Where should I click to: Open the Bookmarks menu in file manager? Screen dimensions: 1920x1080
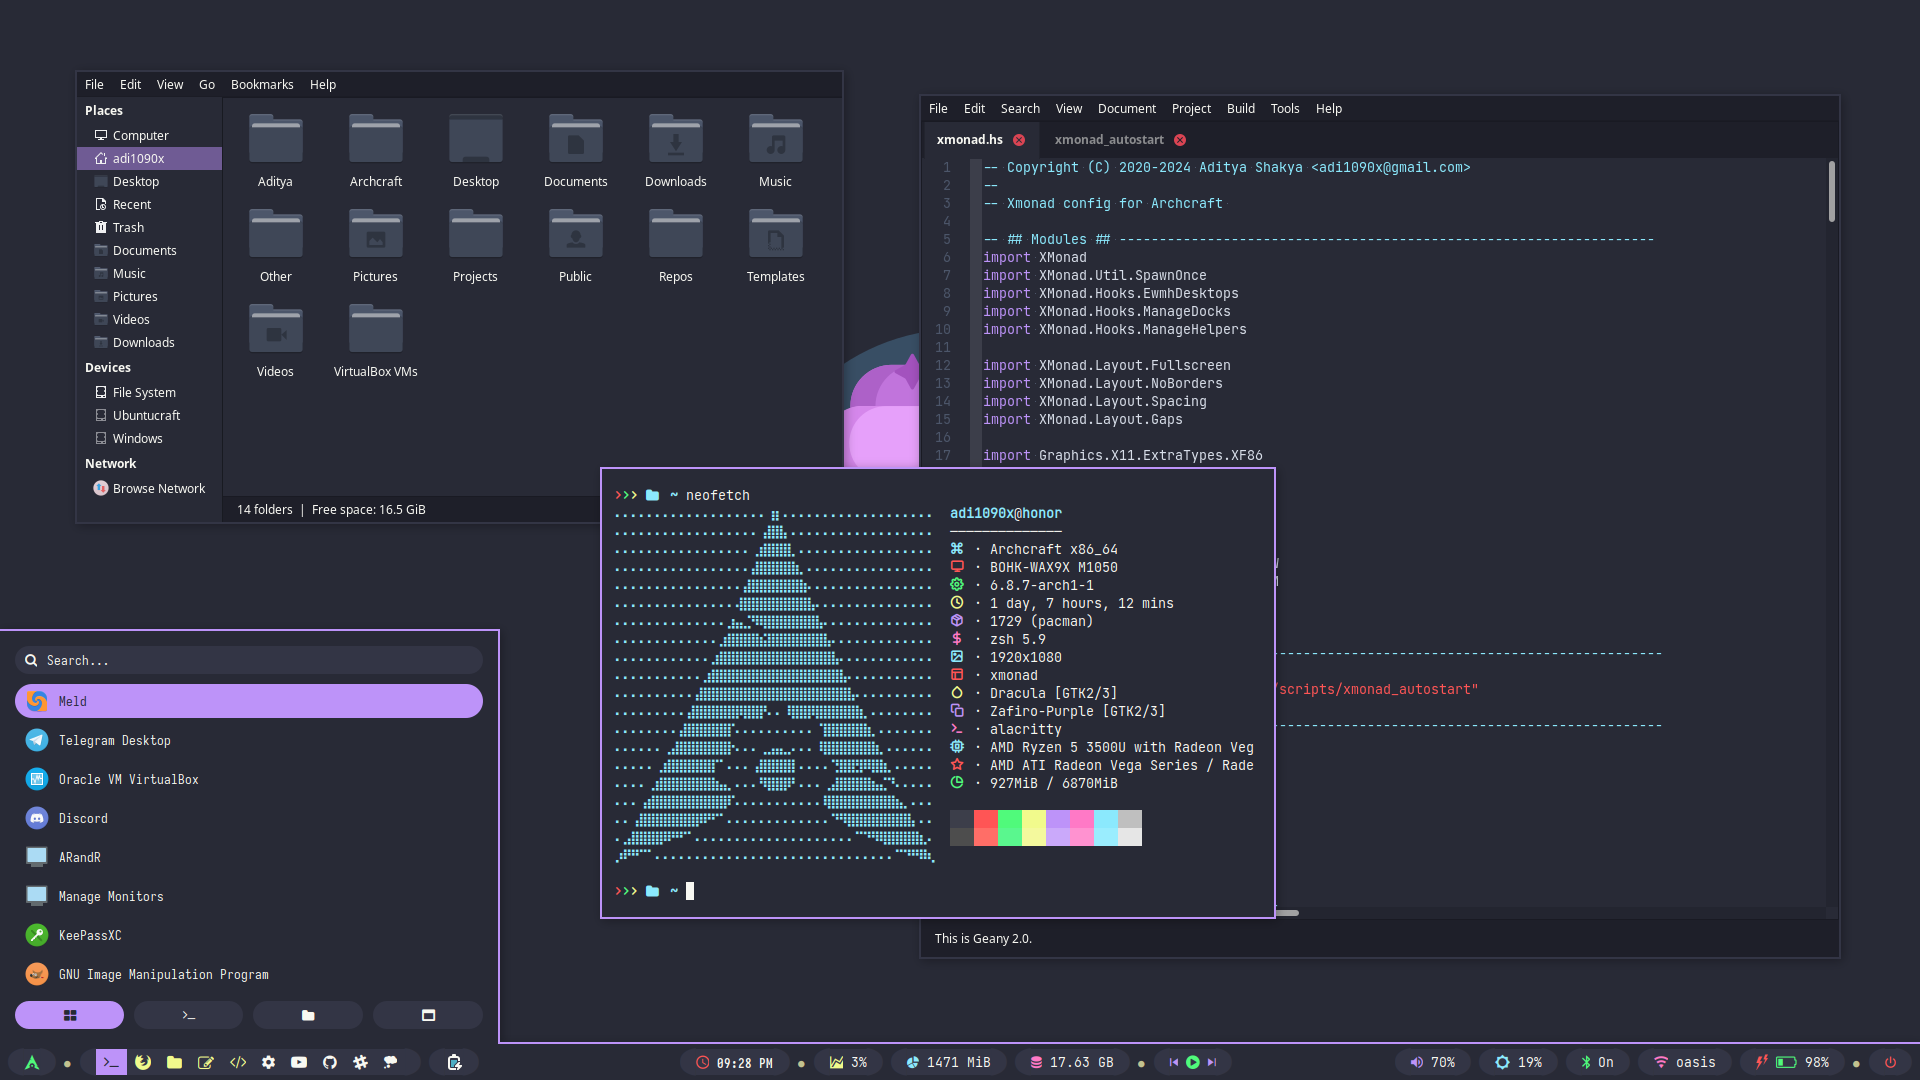point(262,85)
